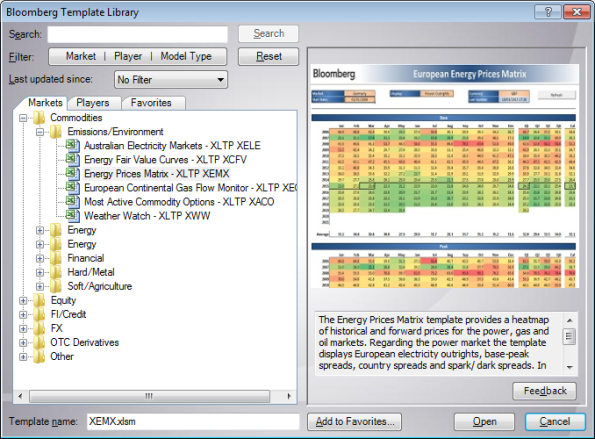Click the description scroll up arrow
The image size is (595, 439).
570,320
